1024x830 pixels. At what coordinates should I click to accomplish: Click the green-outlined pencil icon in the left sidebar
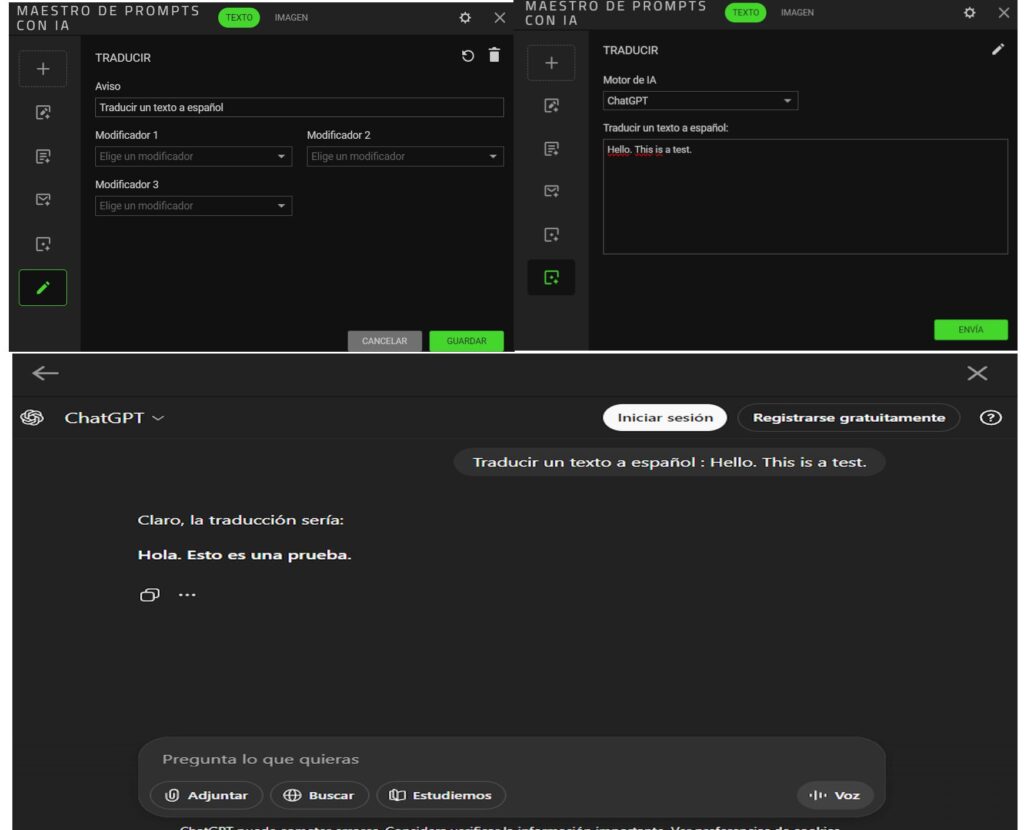tap(43, 288)
